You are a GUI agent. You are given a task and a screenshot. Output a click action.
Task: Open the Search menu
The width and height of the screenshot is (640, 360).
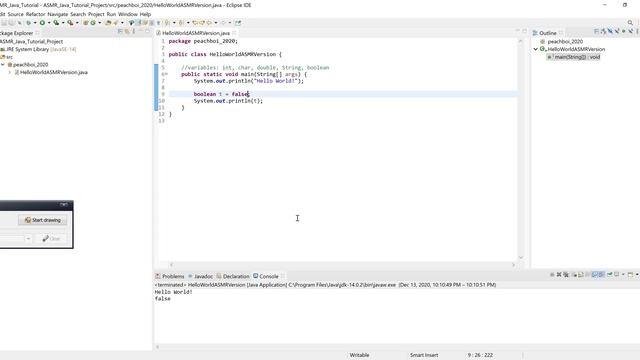[78, 14]
